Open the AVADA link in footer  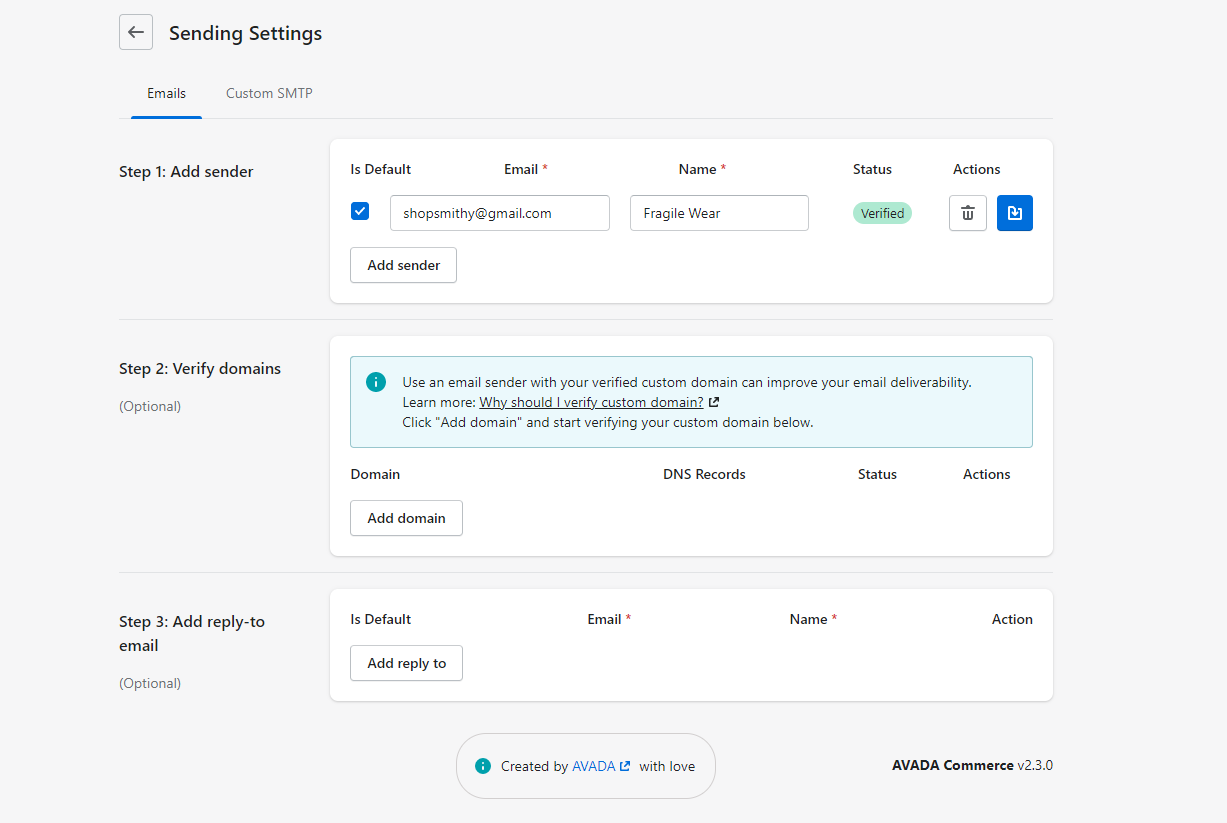click(593, 766)
